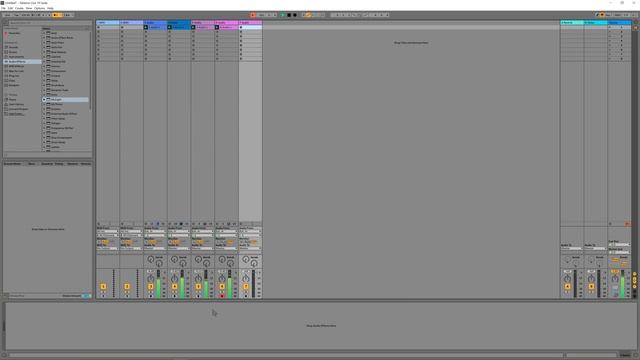Select the 7 Audio track header
640x360 pixels.
pyautogui.click(x=251, y=22)
